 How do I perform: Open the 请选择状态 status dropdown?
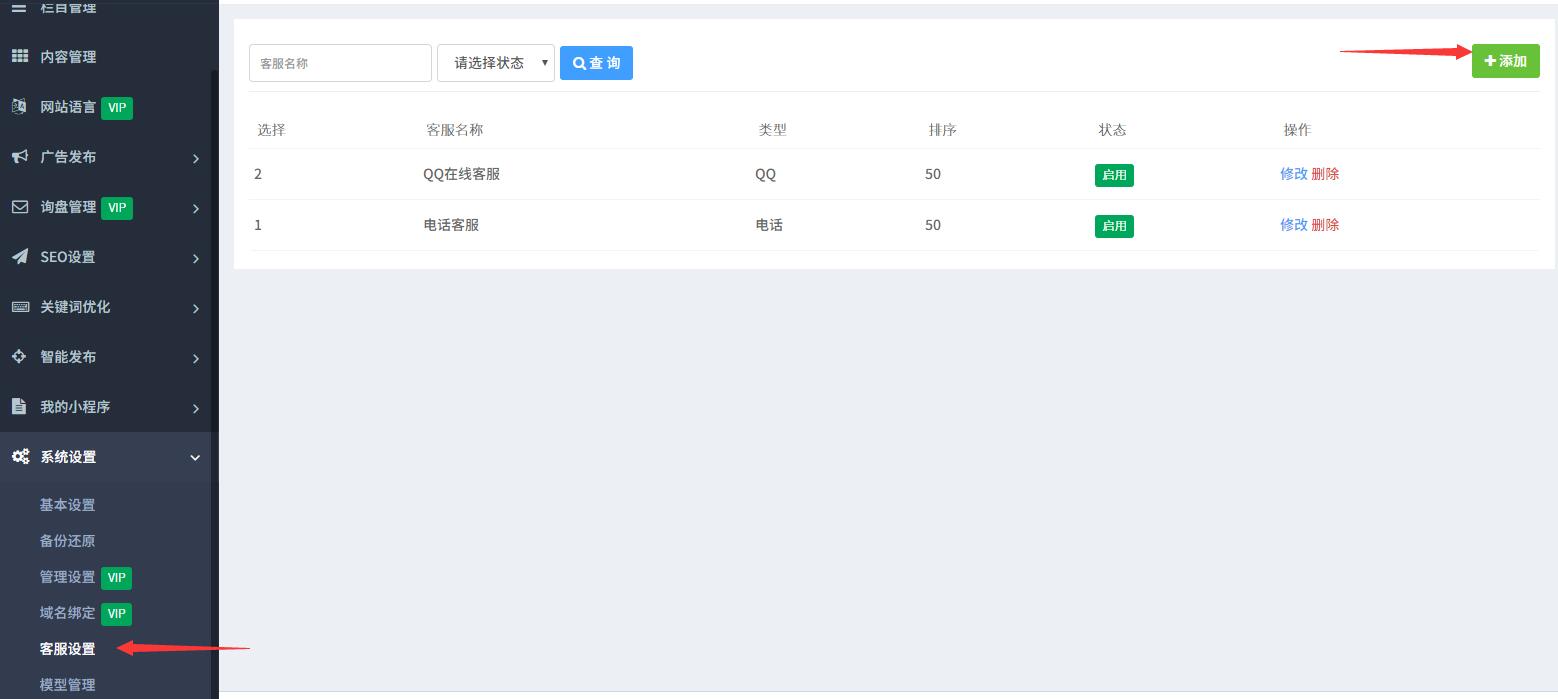click(x=496, y=63)
